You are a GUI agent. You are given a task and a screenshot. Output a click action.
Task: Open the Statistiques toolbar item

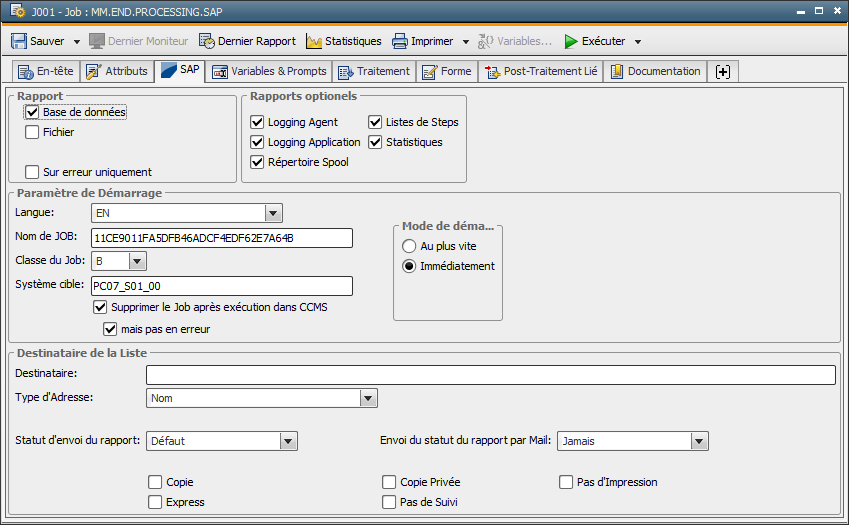pos(343,41)
